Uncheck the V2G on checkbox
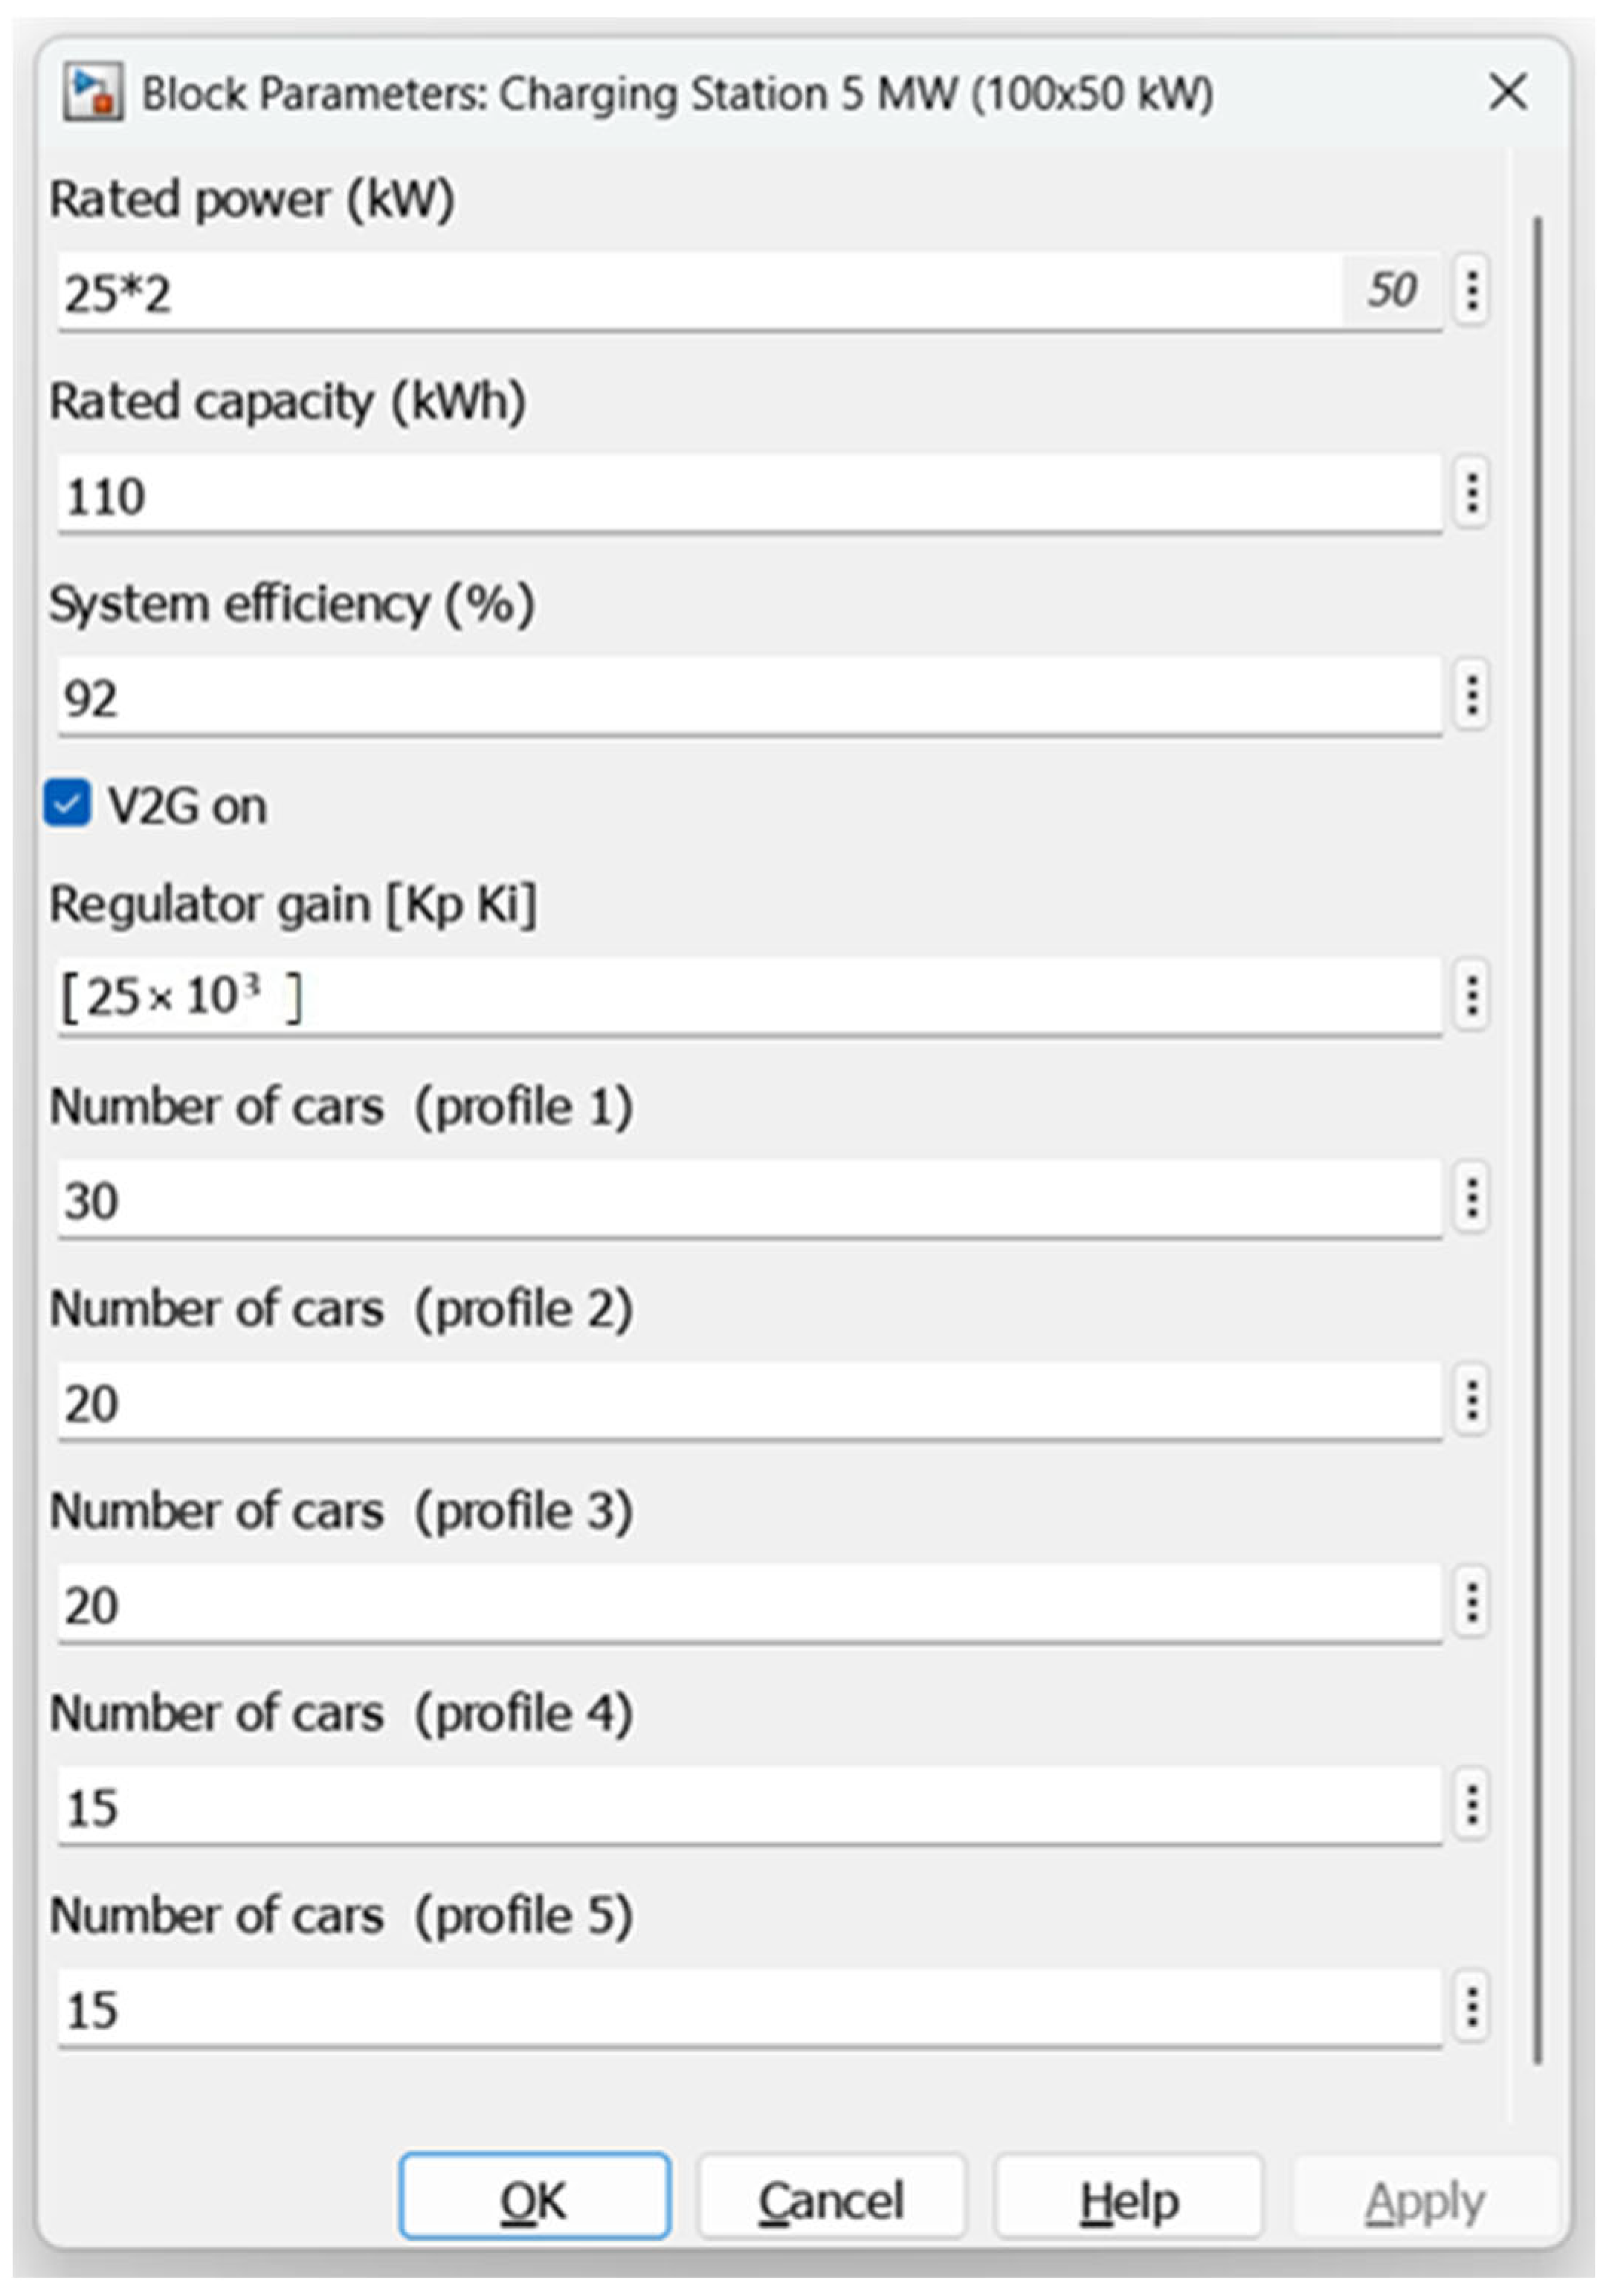 coord(67,804)
